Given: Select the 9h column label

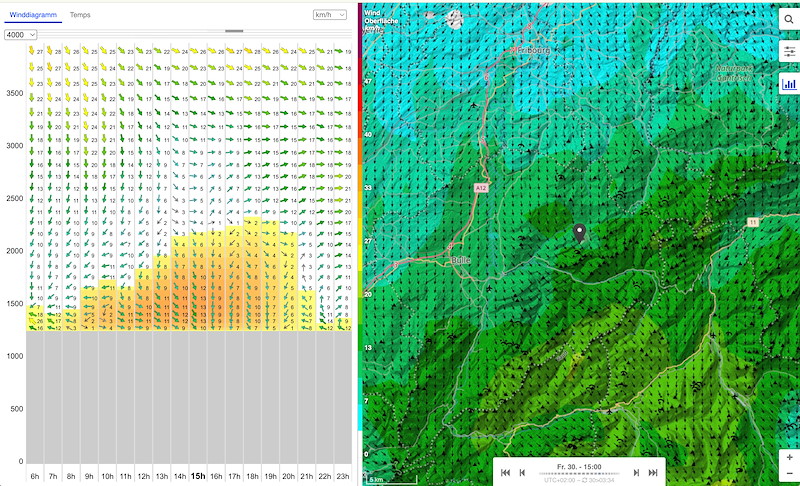Looking at the screenshot, I should click(x=89, y=476).
